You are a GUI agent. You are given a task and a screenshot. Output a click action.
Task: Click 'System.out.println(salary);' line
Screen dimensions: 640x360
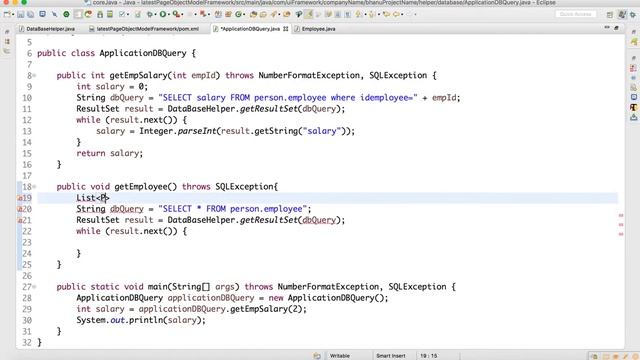[x=141, y=320]
